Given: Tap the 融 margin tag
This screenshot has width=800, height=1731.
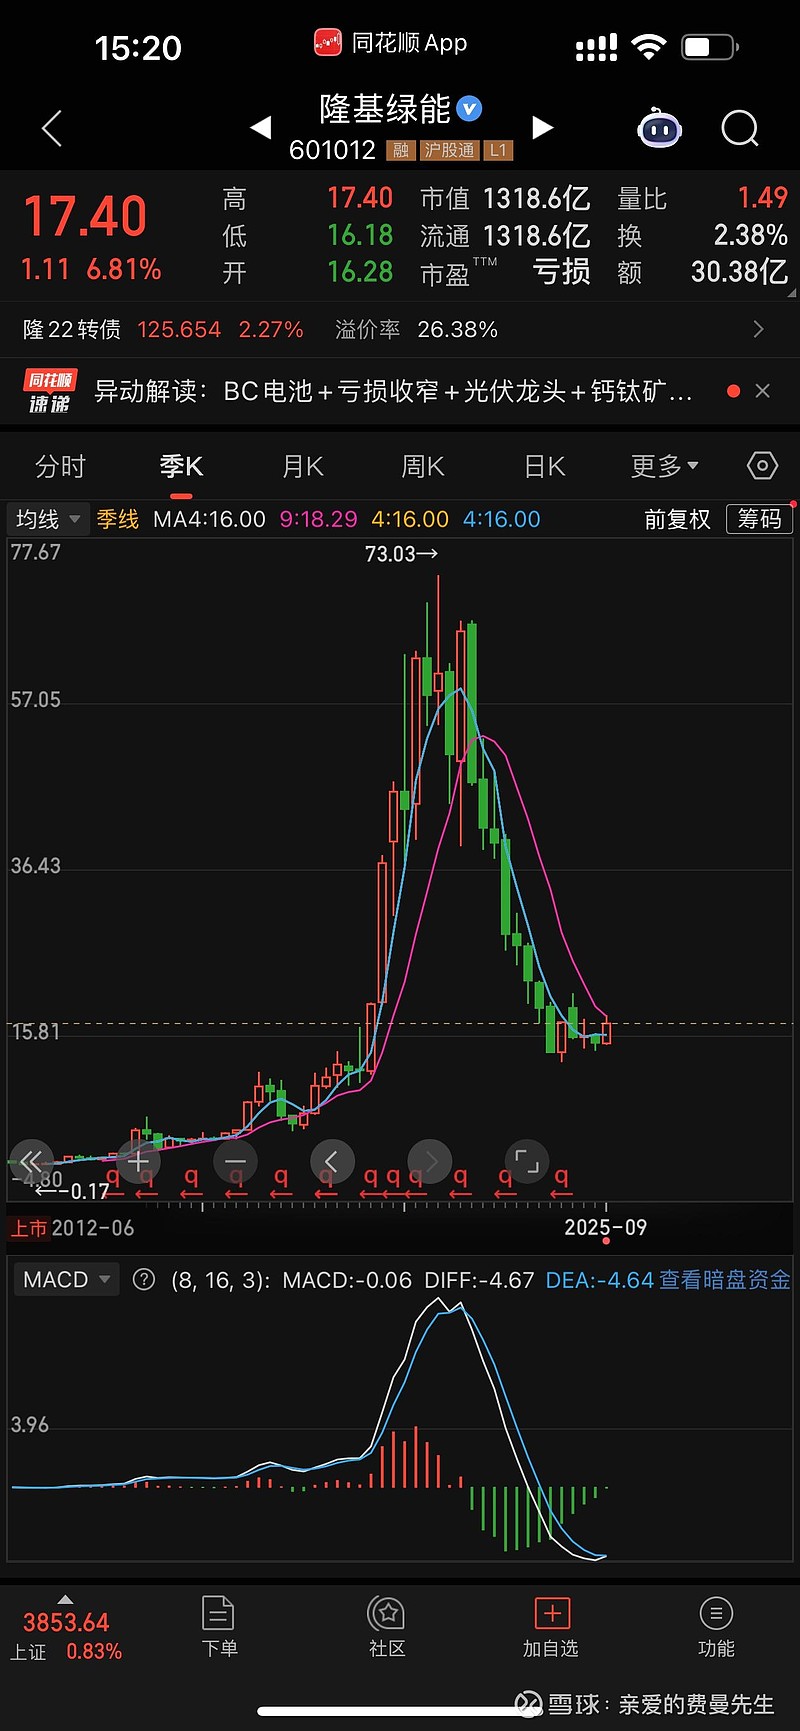Looking at the screenshot, I should click(401, 150).
